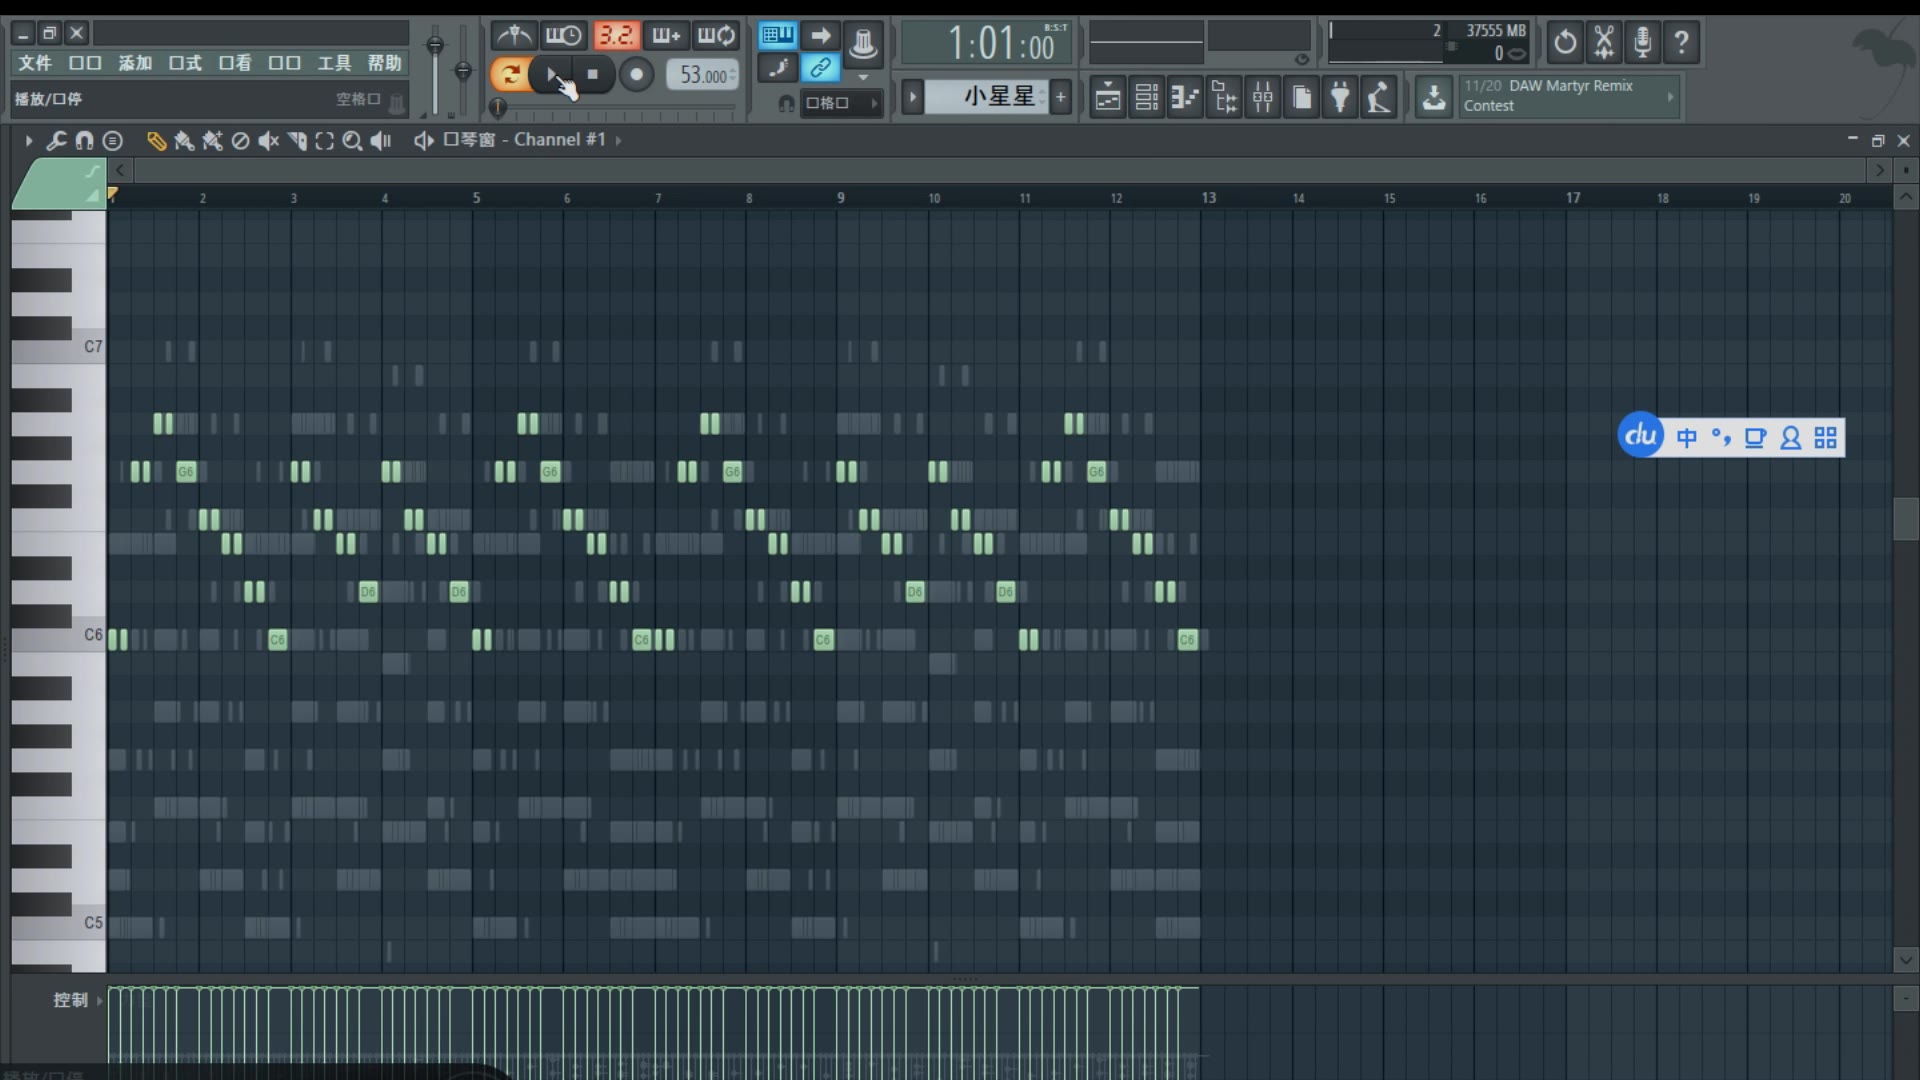Screen dimensions: 1920x1080
Task: Click the 53.000 tempo field
Action: click(x=704, y=75)
